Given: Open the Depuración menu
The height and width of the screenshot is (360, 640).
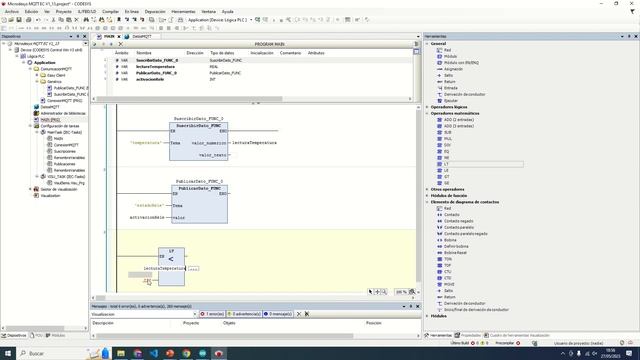Looking at the screenshot, I should pyautogui.click(x=155, y=11).
